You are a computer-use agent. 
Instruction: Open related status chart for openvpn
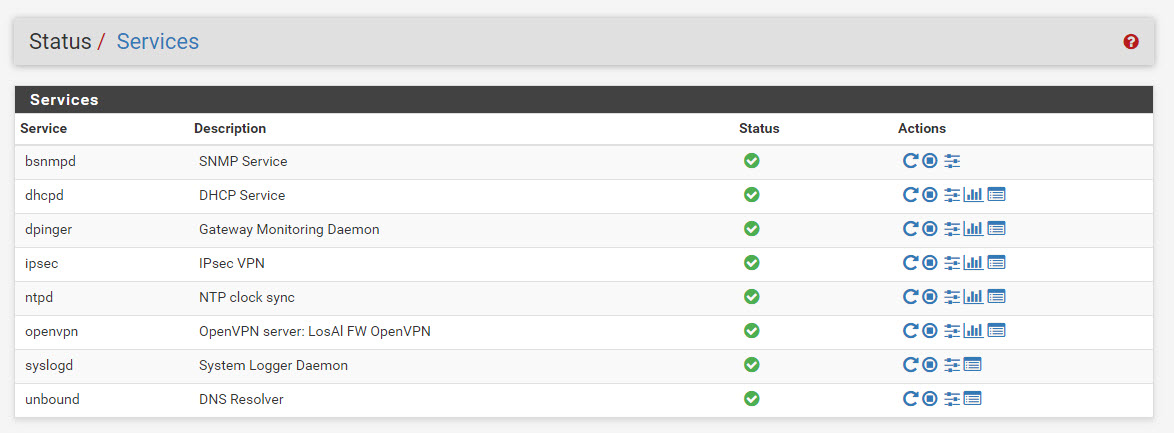pyautogui.click(x=973, y=330)
